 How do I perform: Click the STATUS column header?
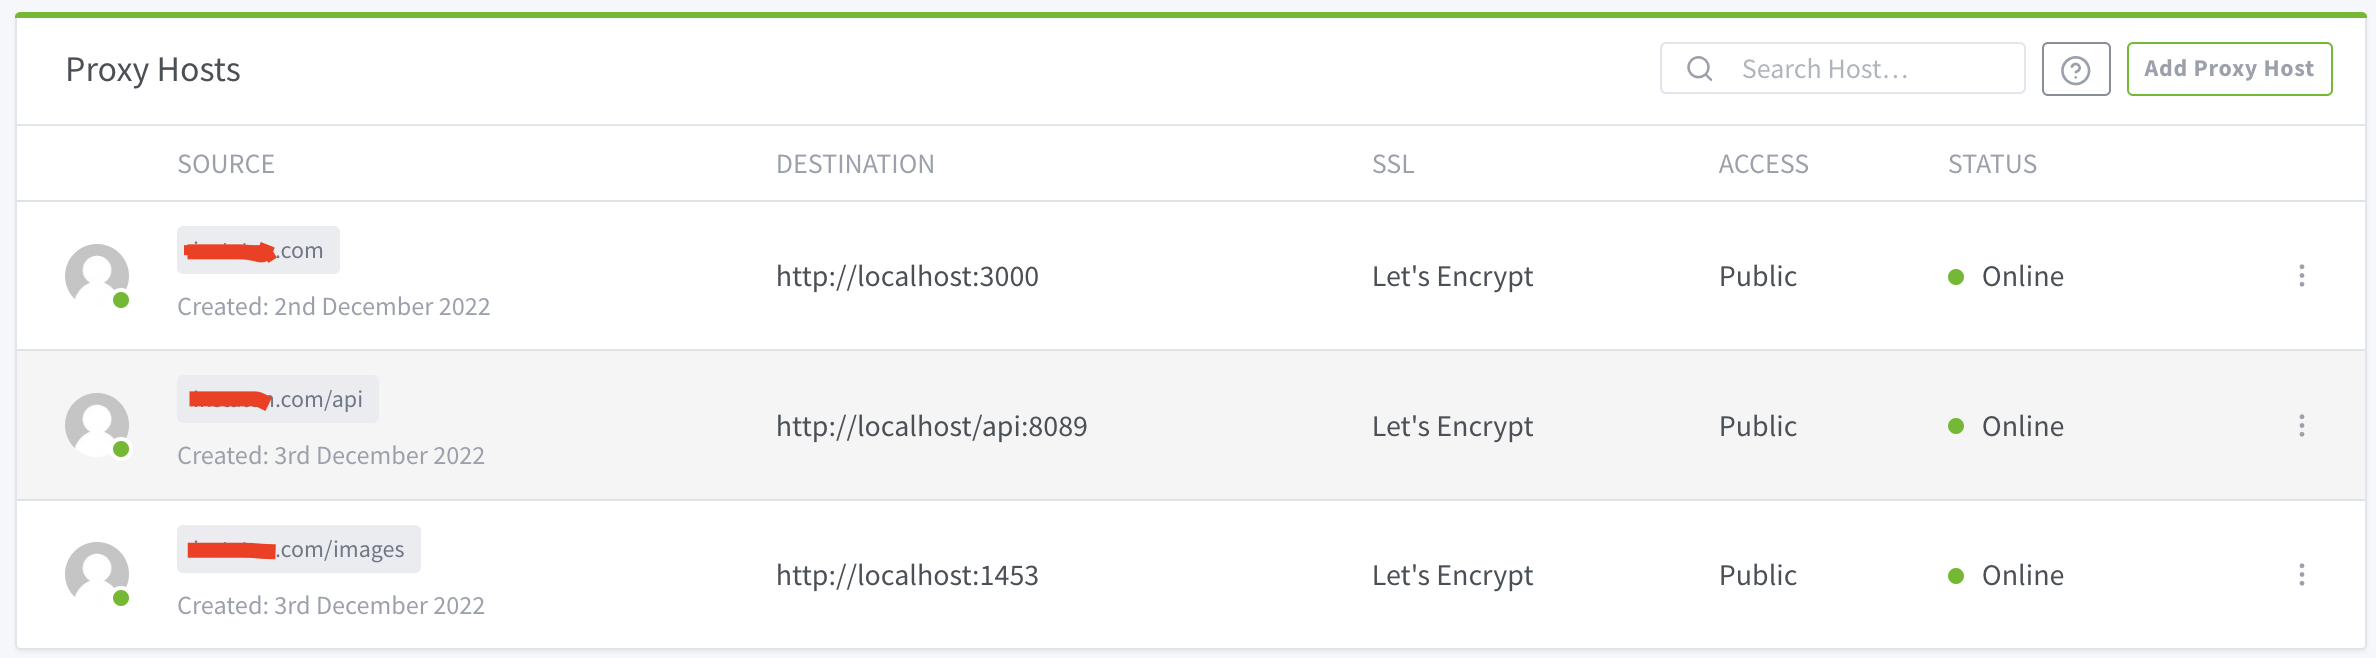1991,163
